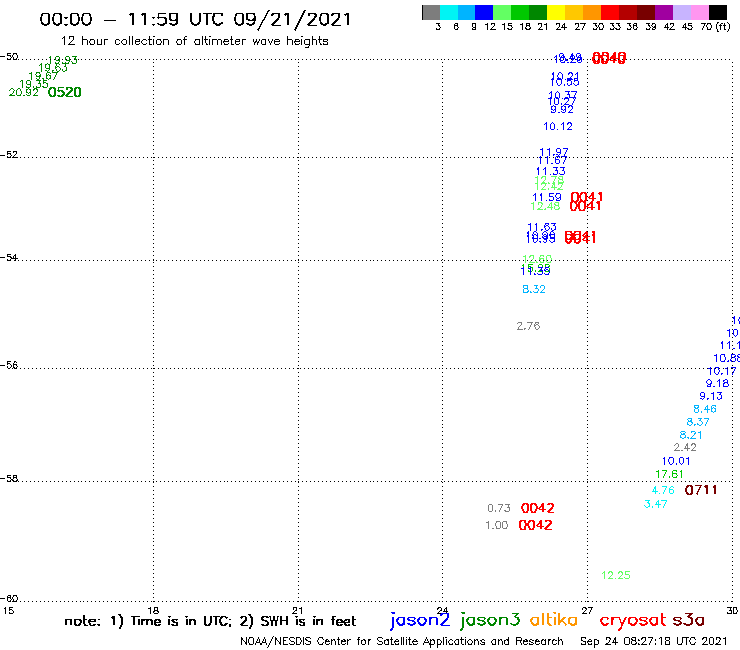Click the light blue value '8.21'
This screenshot has width=740, height=650.
[691, 435]
